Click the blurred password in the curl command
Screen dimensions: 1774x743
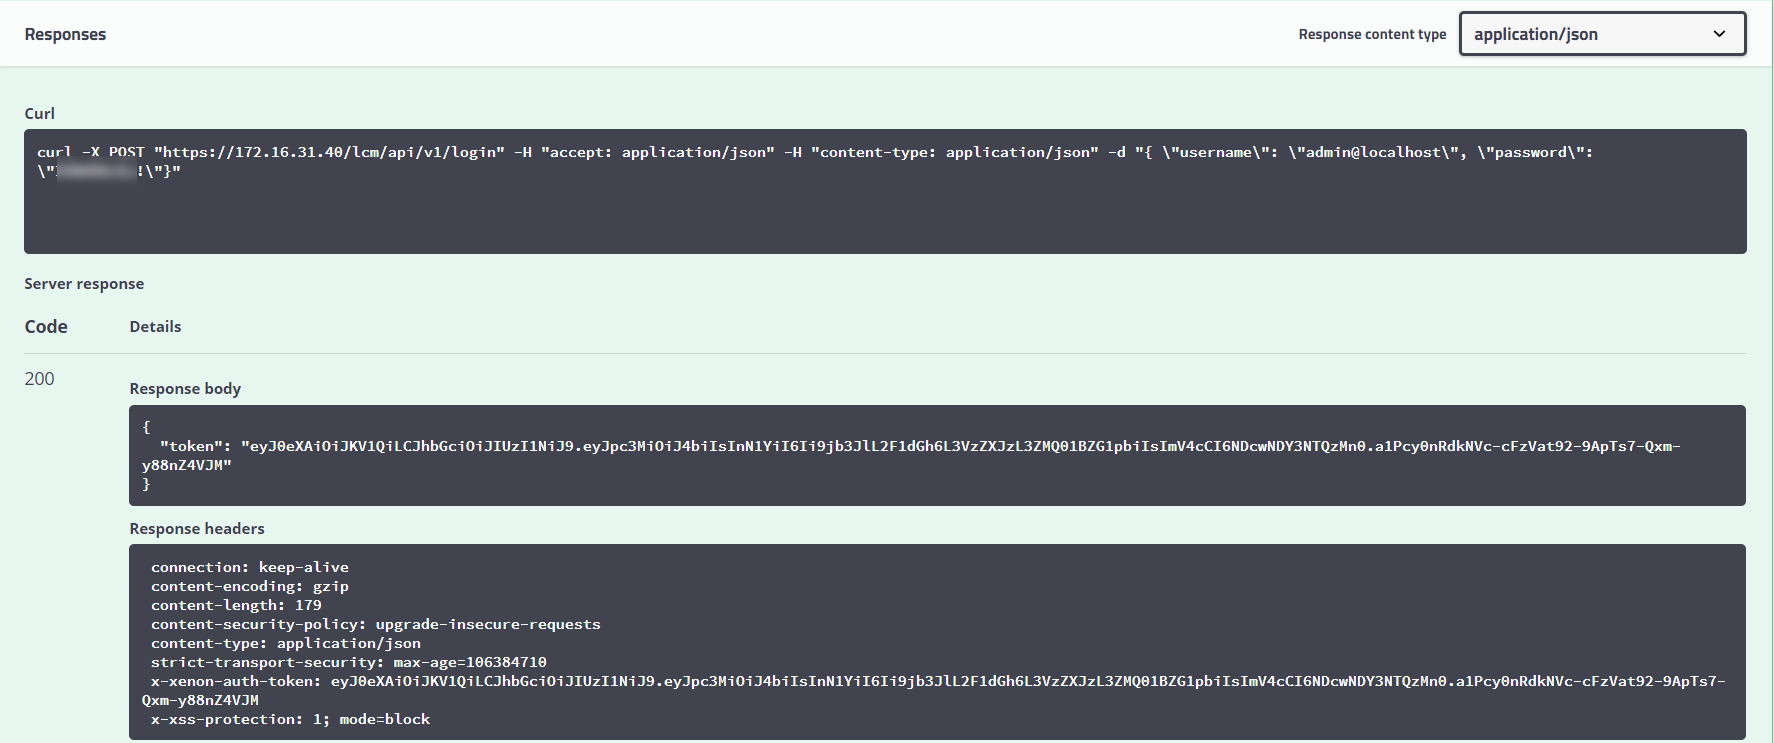coord(97,172)
